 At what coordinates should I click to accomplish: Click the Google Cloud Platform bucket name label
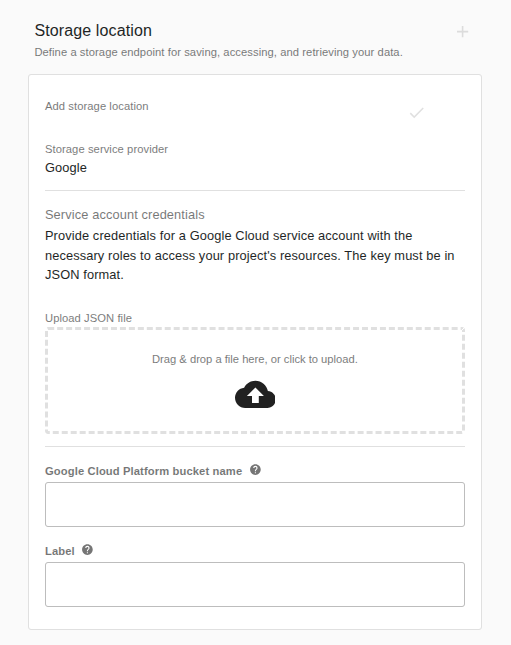tap(144, 471)
